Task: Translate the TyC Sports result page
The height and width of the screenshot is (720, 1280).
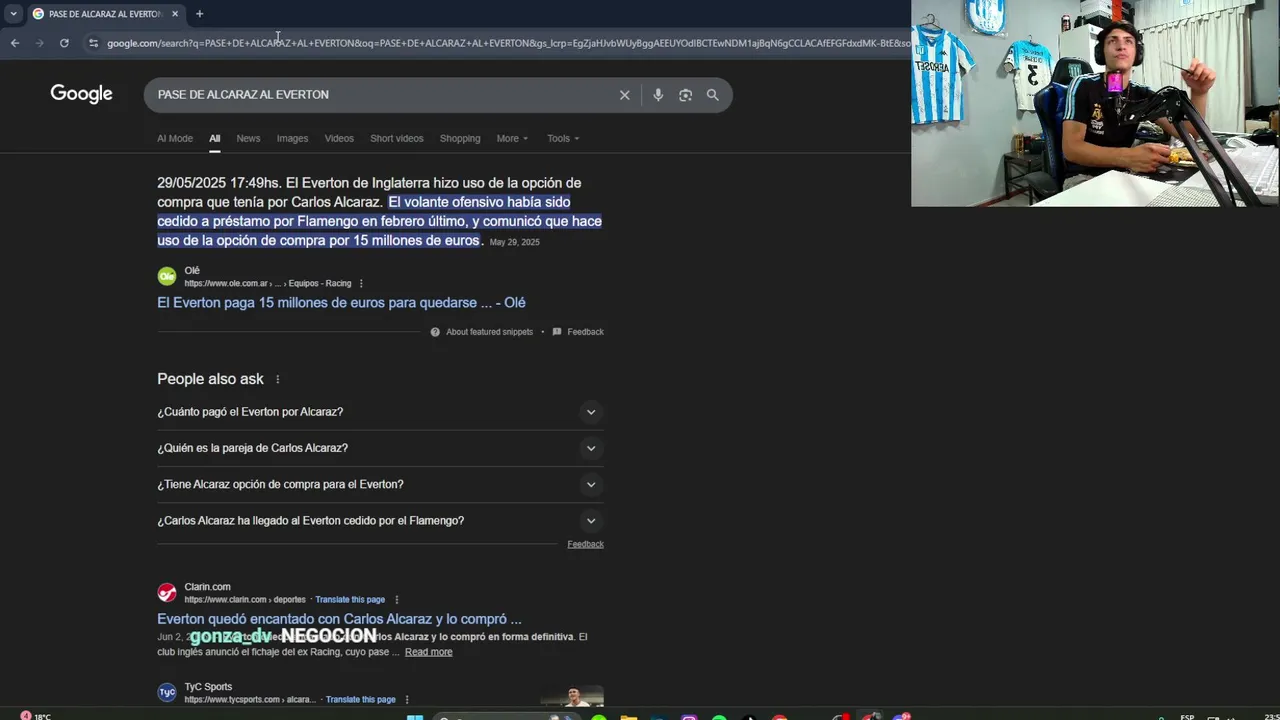Action: point(360,700)
